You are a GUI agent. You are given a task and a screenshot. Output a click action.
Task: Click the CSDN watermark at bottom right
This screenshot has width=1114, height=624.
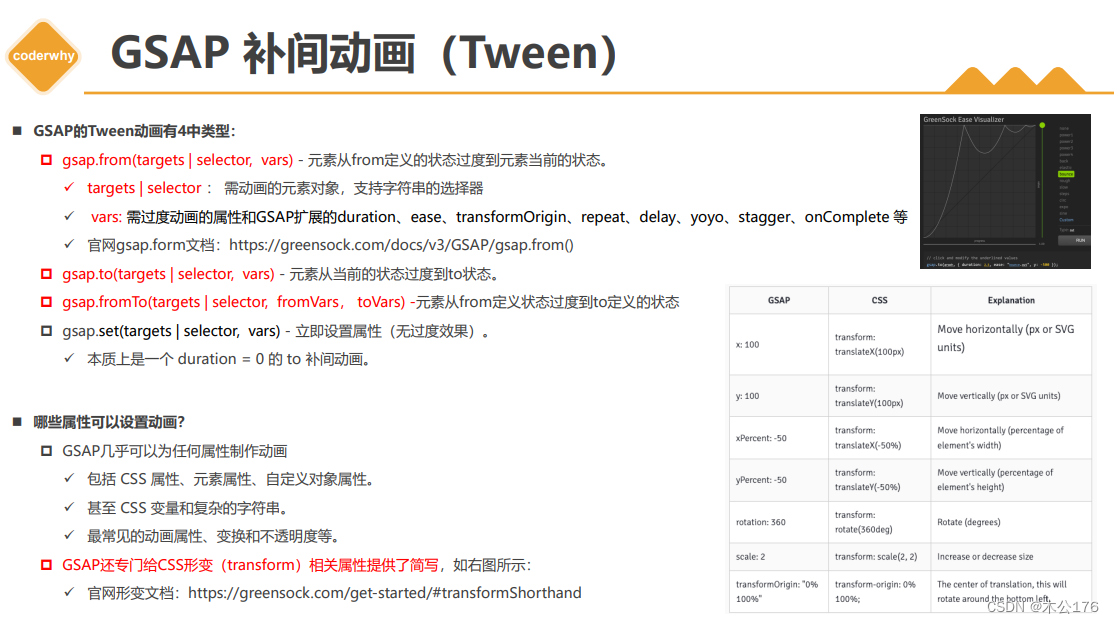tap(1042, 607)
